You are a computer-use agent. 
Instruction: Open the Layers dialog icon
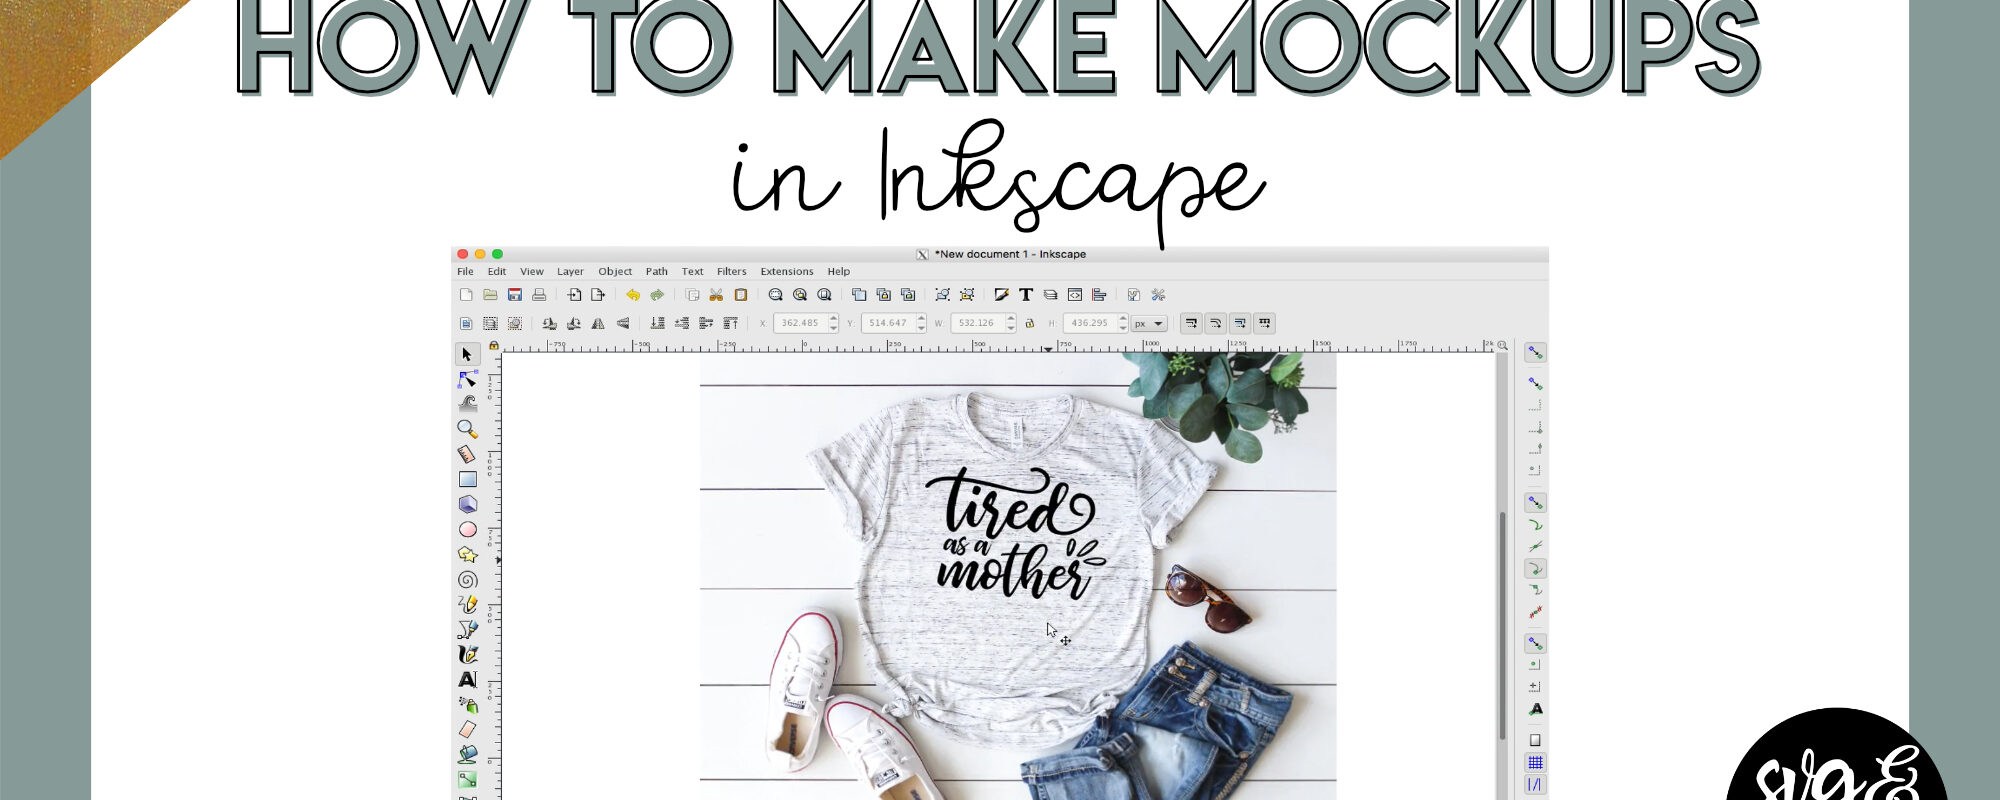coord(1050,295)
